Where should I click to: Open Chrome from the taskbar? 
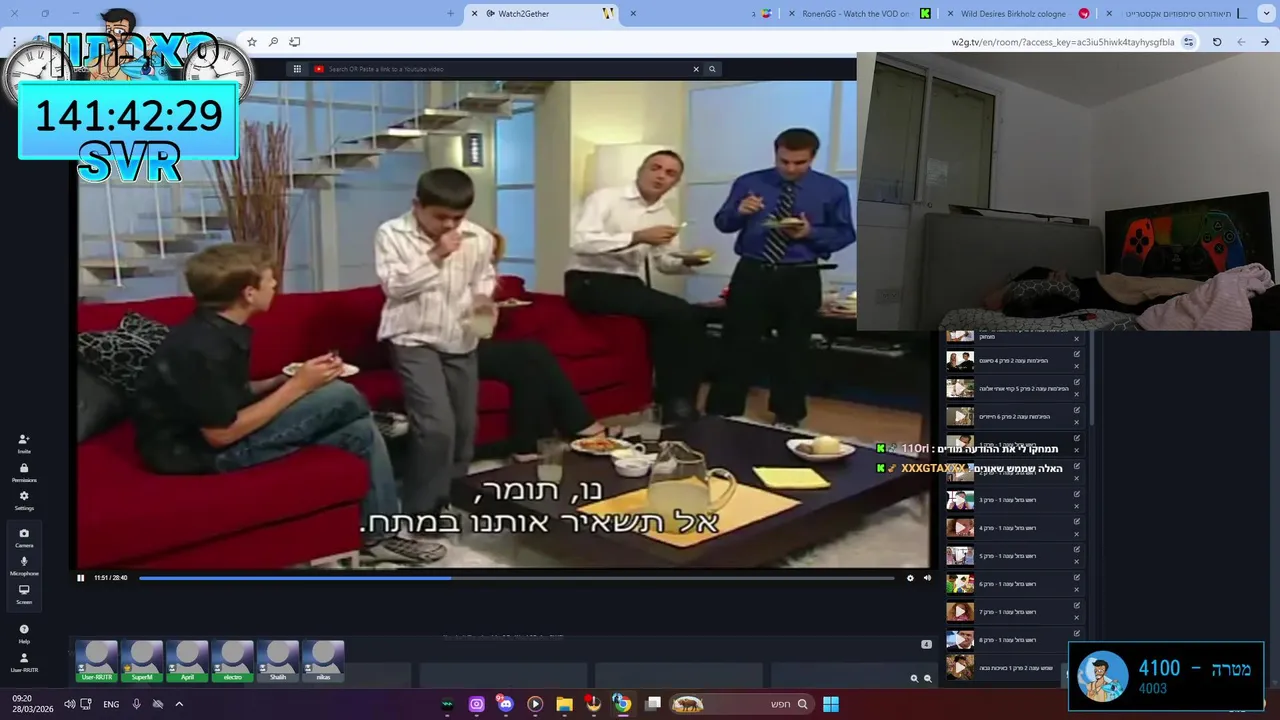pyautogui.click(x=622, y=704)
